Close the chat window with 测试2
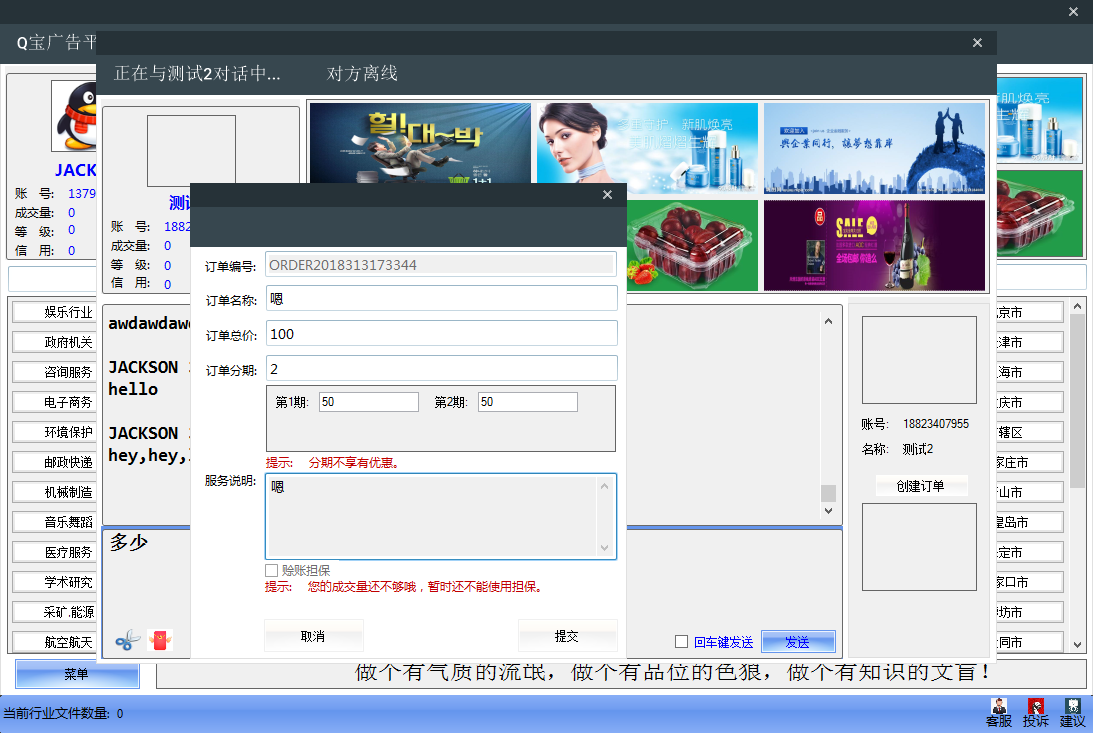The height and width of the screenshot is (733, 1093). click(978, 43)
